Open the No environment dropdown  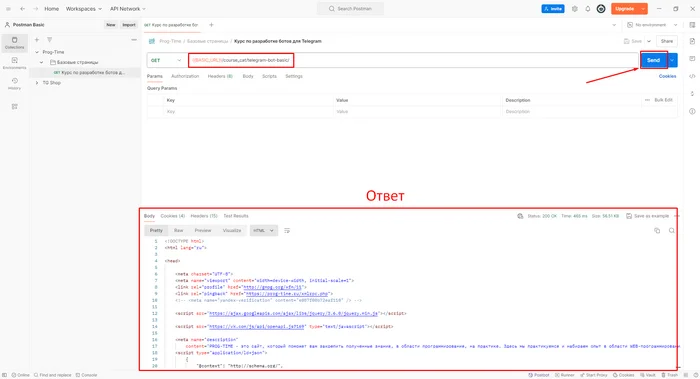[x=652, y=25]
